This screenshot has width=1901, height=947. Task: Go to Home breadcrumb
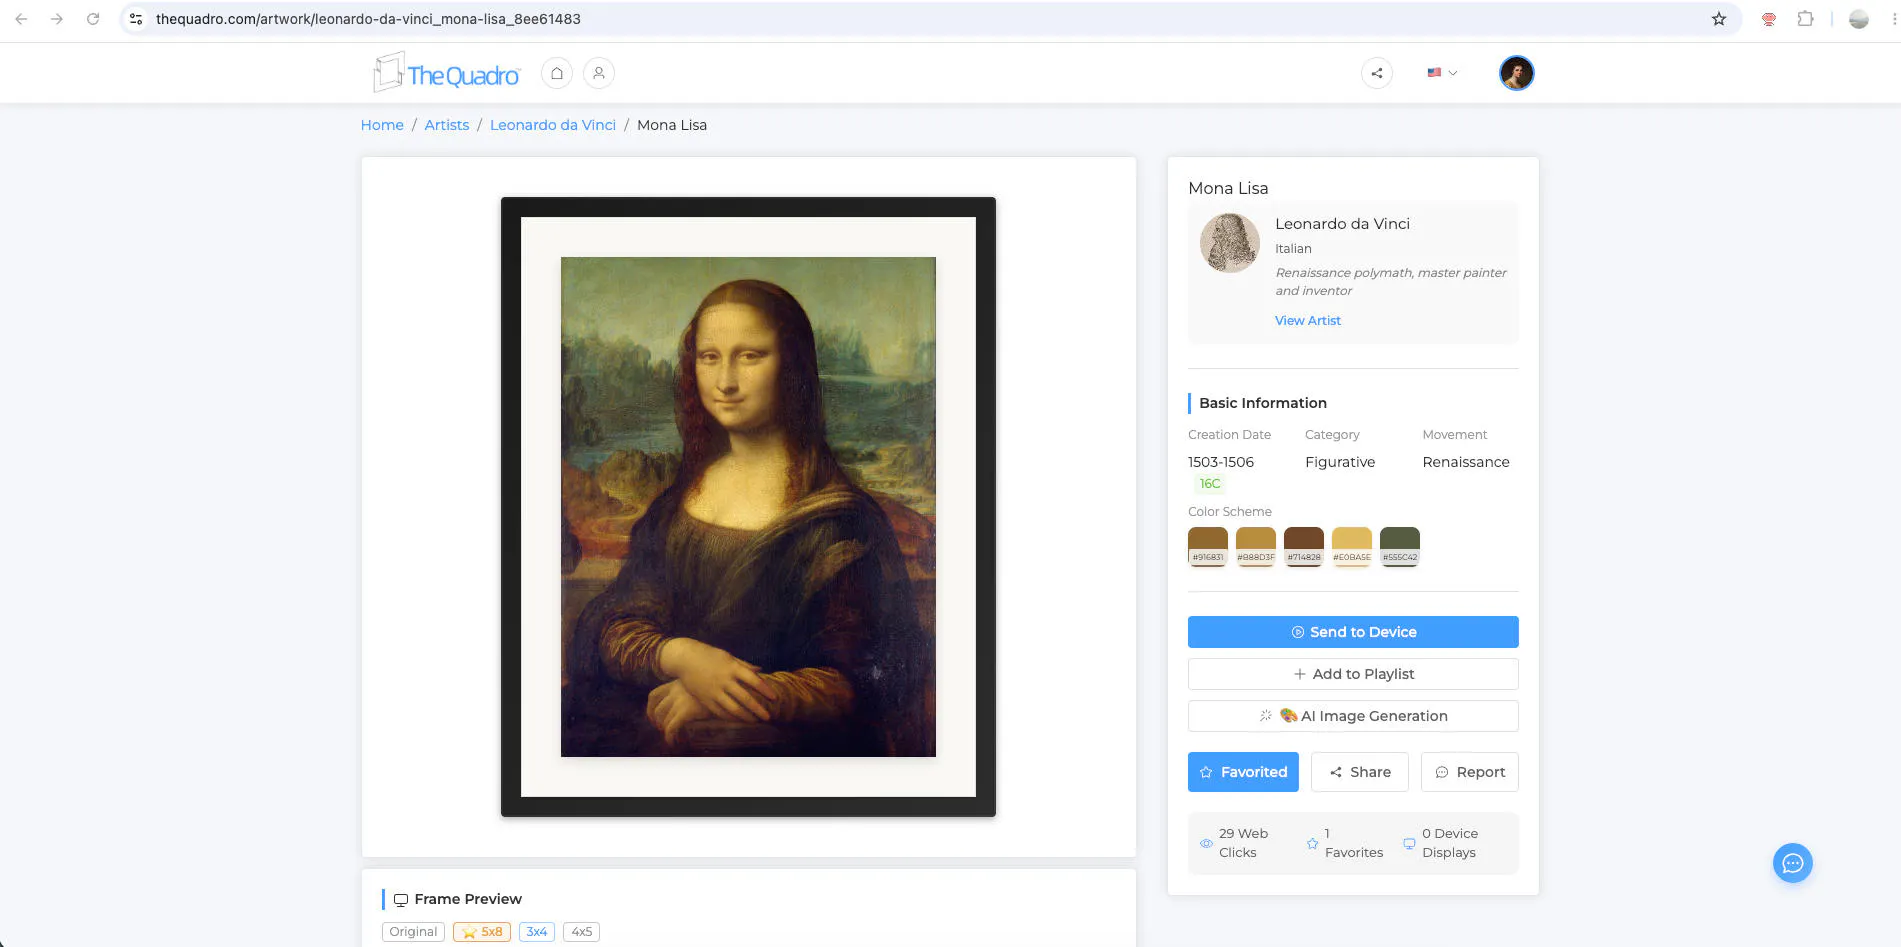382,125
